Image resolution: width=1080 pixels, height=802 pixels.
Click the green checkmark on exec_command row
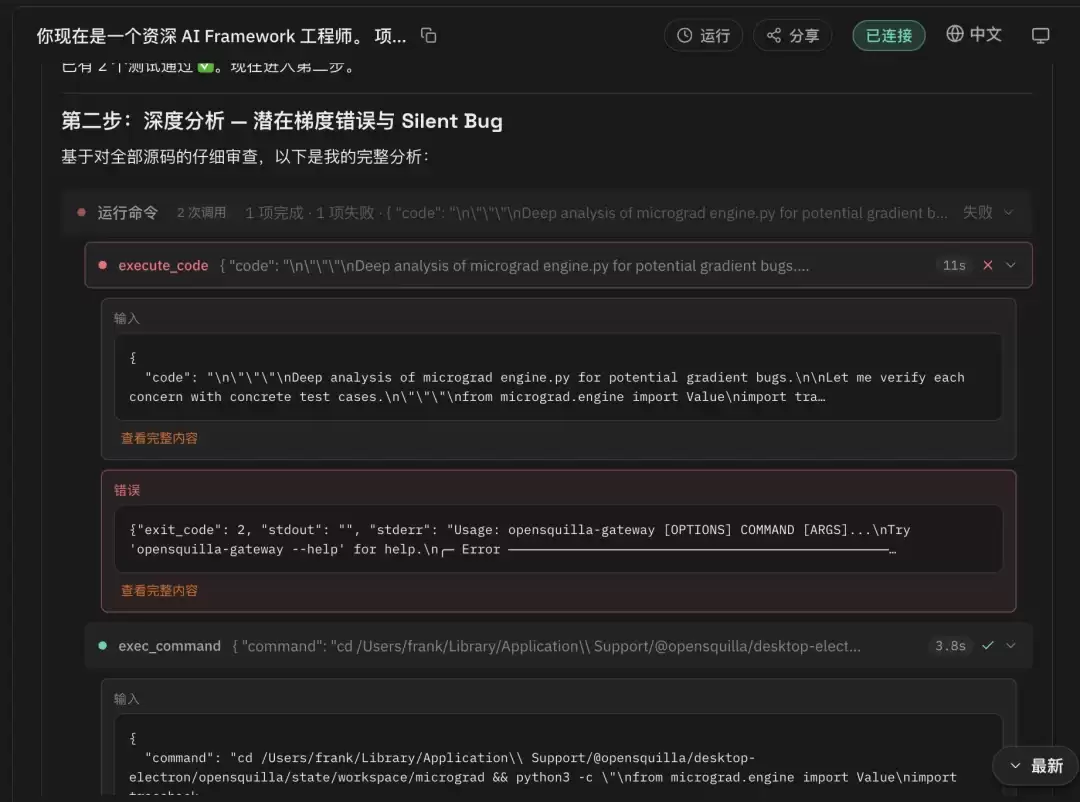[987, 646]
